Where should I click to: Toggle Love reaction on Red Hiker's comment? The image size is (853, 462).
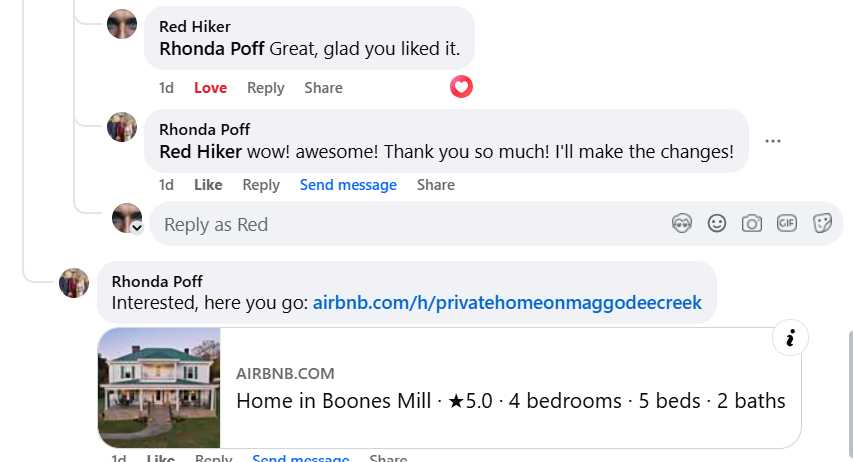coord(211,88)
